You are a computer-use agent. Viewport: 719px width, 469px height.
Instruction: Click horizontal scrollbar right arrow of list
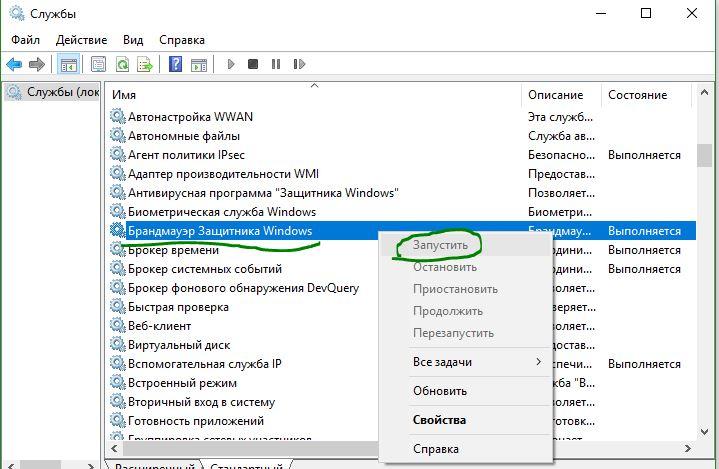pos(687,448)
